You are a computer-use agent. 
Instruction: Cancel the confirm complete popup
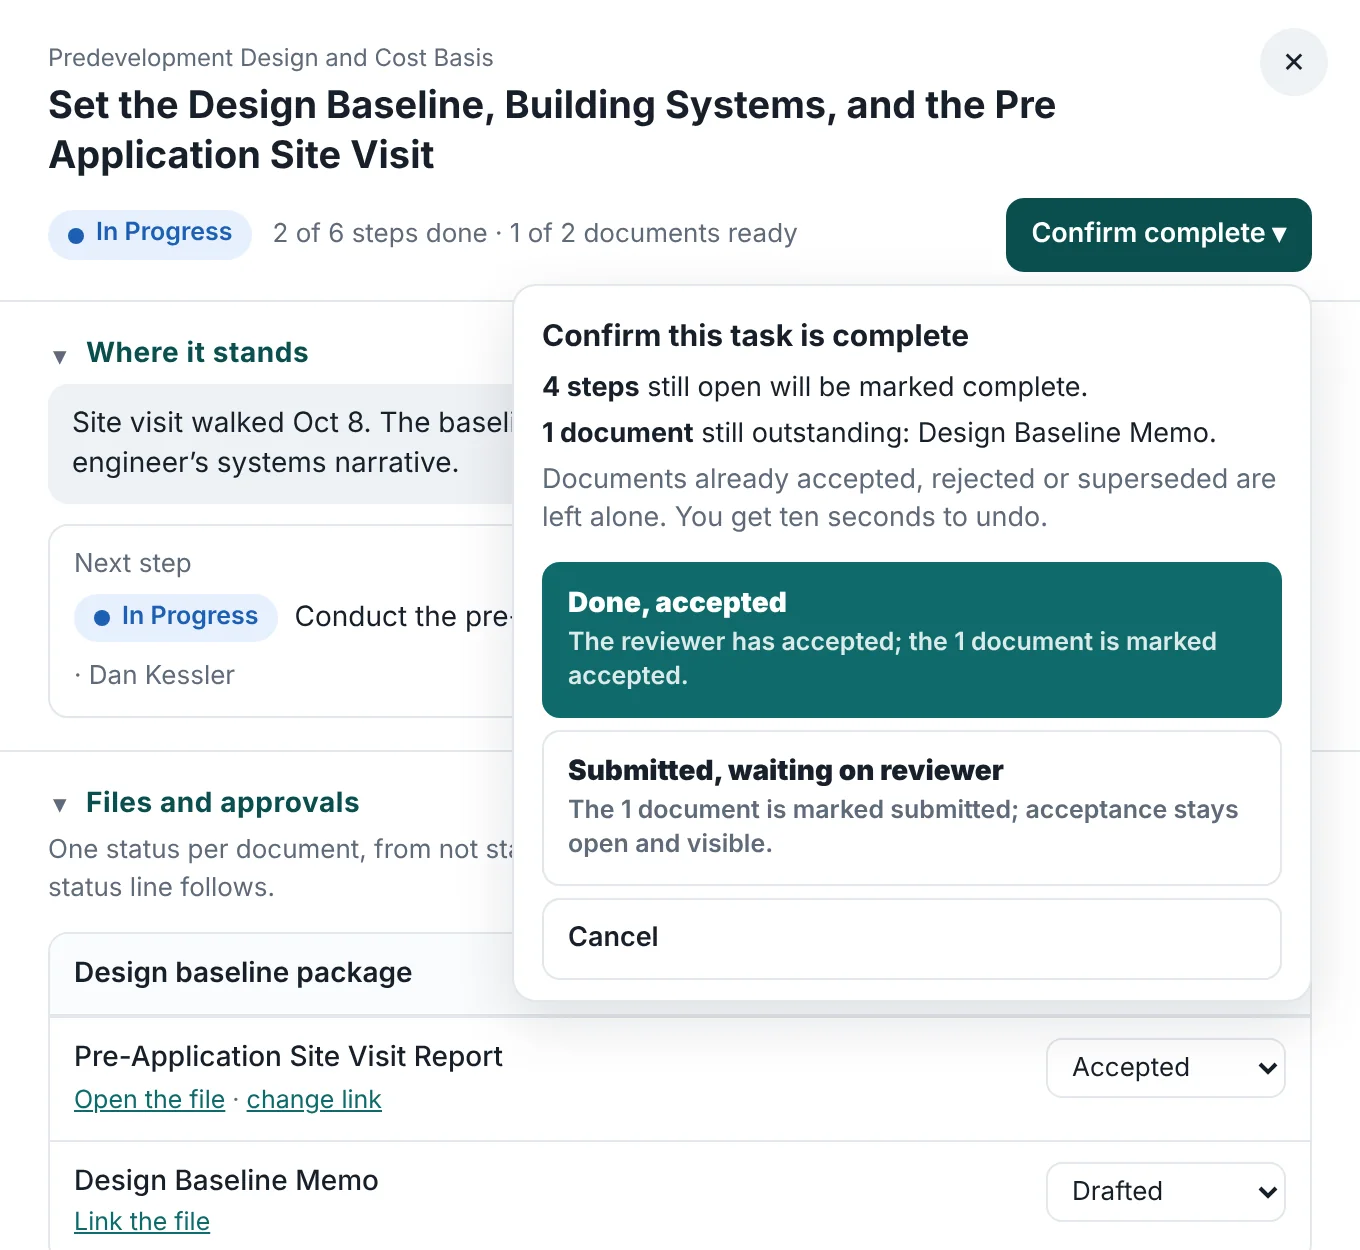911,938
